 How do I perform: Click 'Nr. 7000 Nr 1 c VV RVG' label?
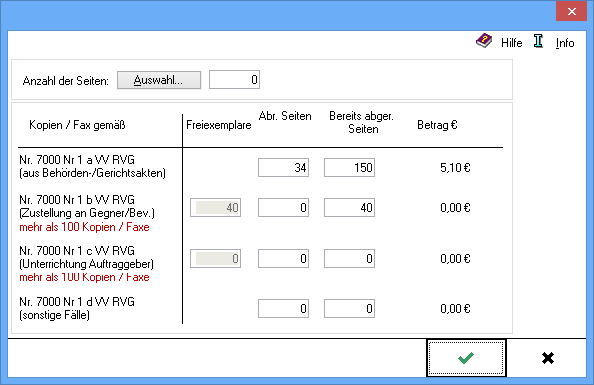[x=77, y=251]
